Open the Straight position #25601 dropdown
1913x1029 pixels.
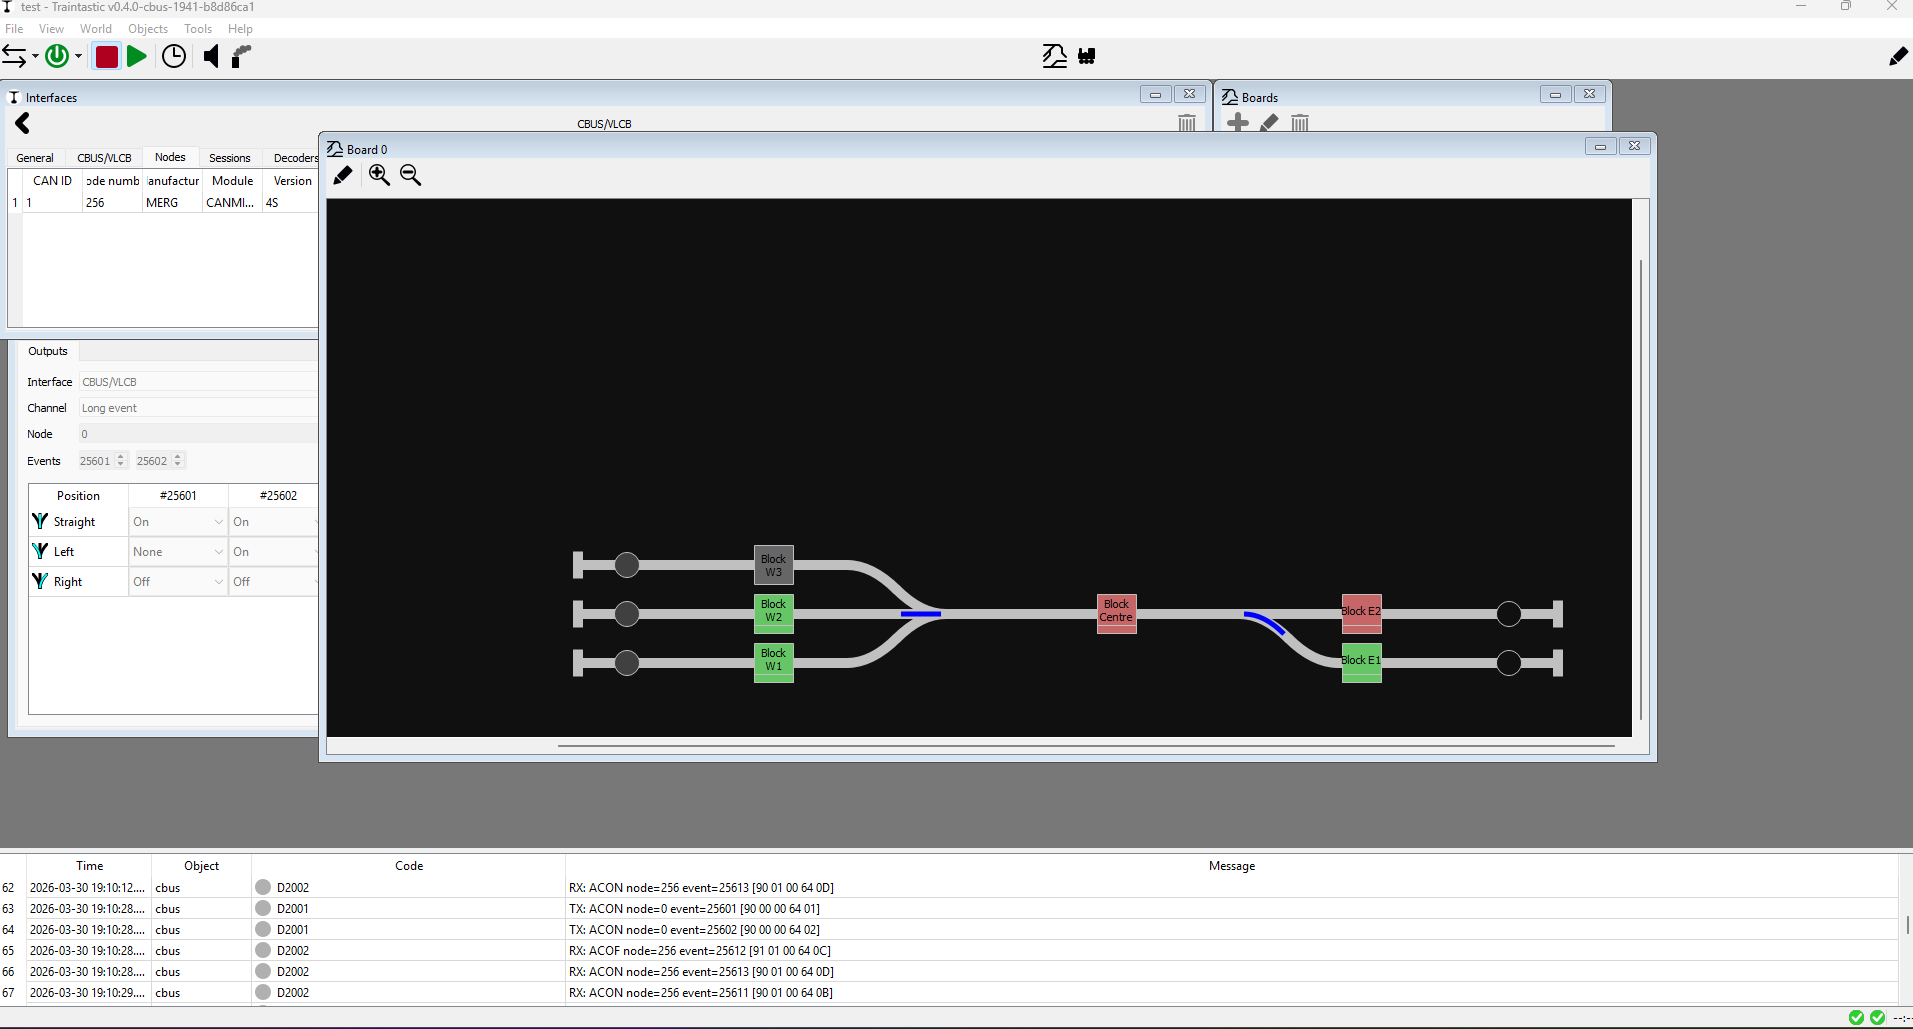click(178, 522)
